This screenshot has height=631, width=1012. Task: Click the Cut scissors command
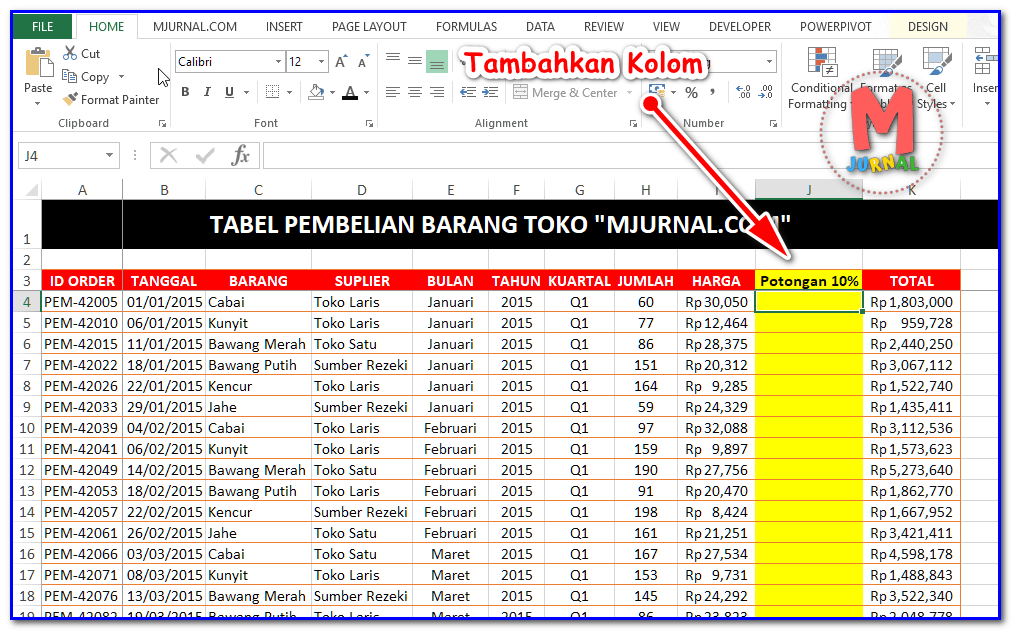(81, 54)
